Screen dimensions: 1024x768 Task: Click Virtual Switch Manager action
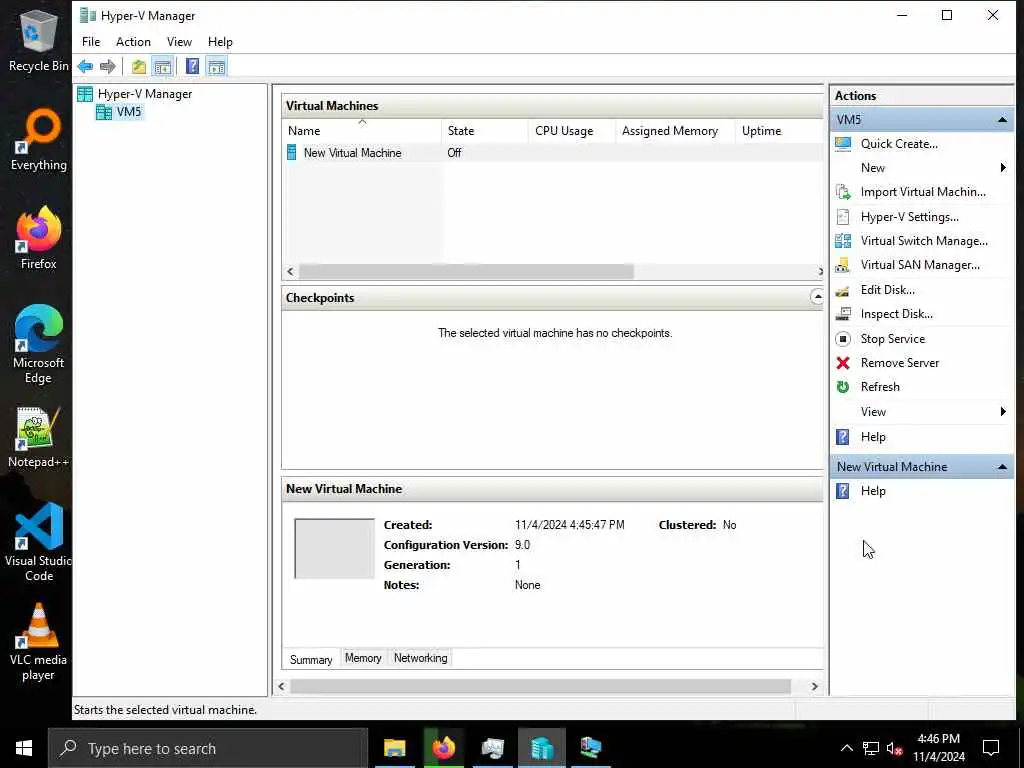click(923, 241)
